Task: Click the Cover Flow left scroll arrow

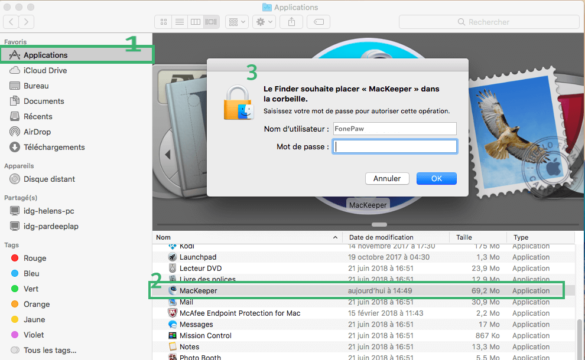Action: [x=168, y=154]
